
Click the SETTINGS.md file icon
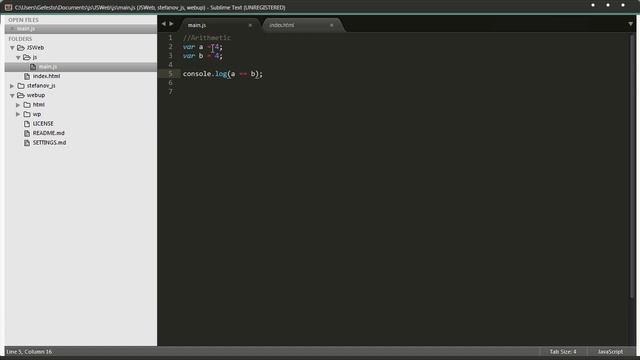[27, 142]
